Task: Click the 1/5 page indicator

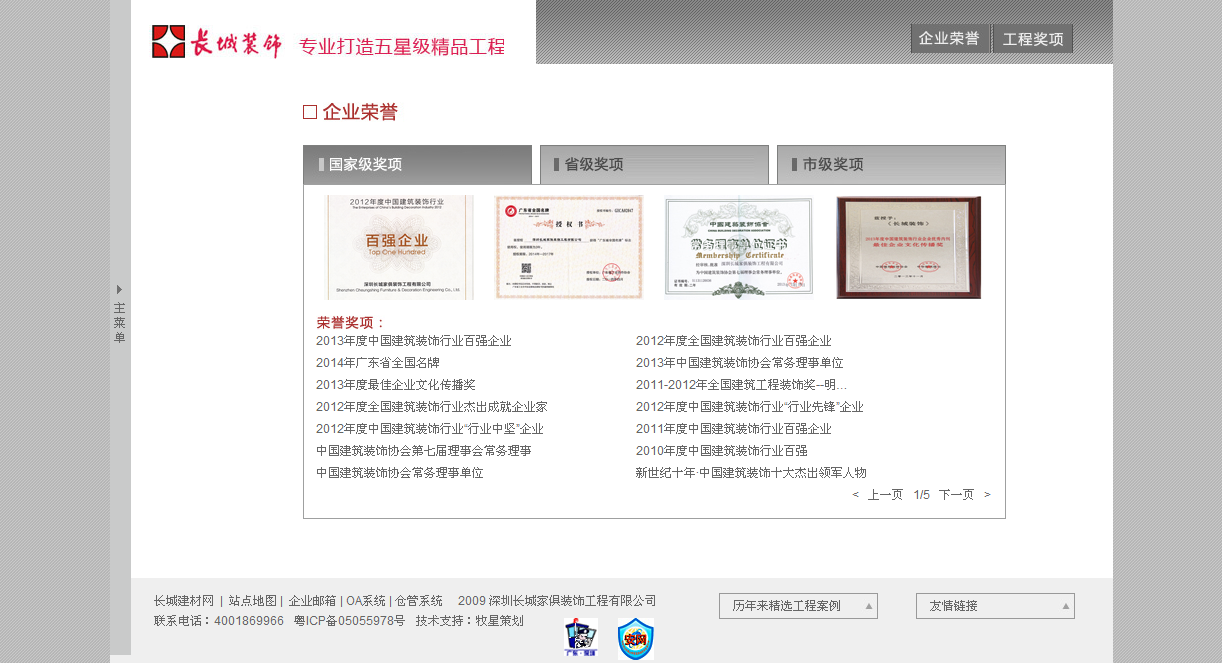Action: 922,494
